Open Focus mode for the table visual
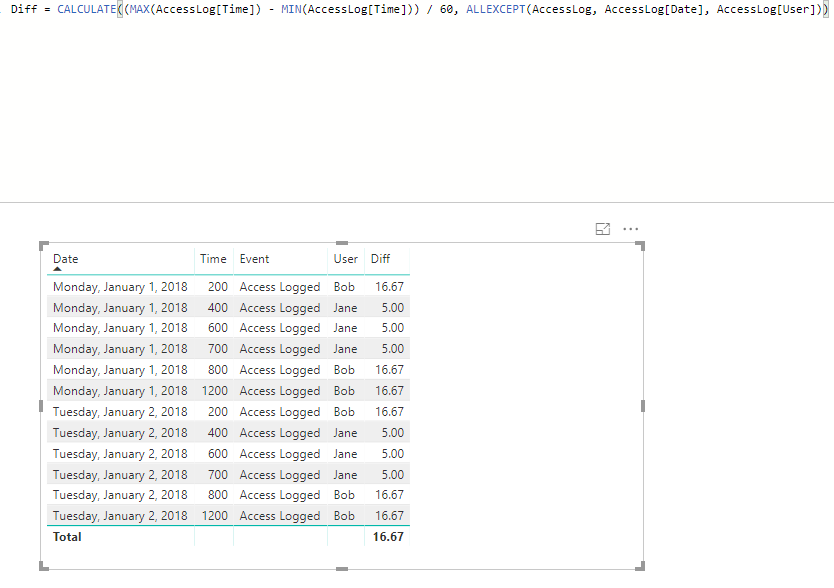834x588 pixels. pyautogui.click(x=603, y=229)
